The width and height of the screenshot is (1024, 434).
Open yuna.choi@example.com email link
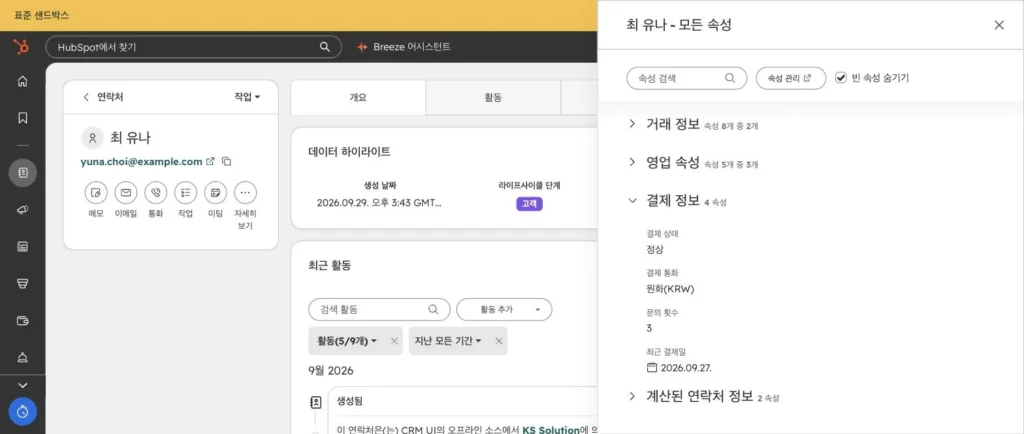point(141,161)
